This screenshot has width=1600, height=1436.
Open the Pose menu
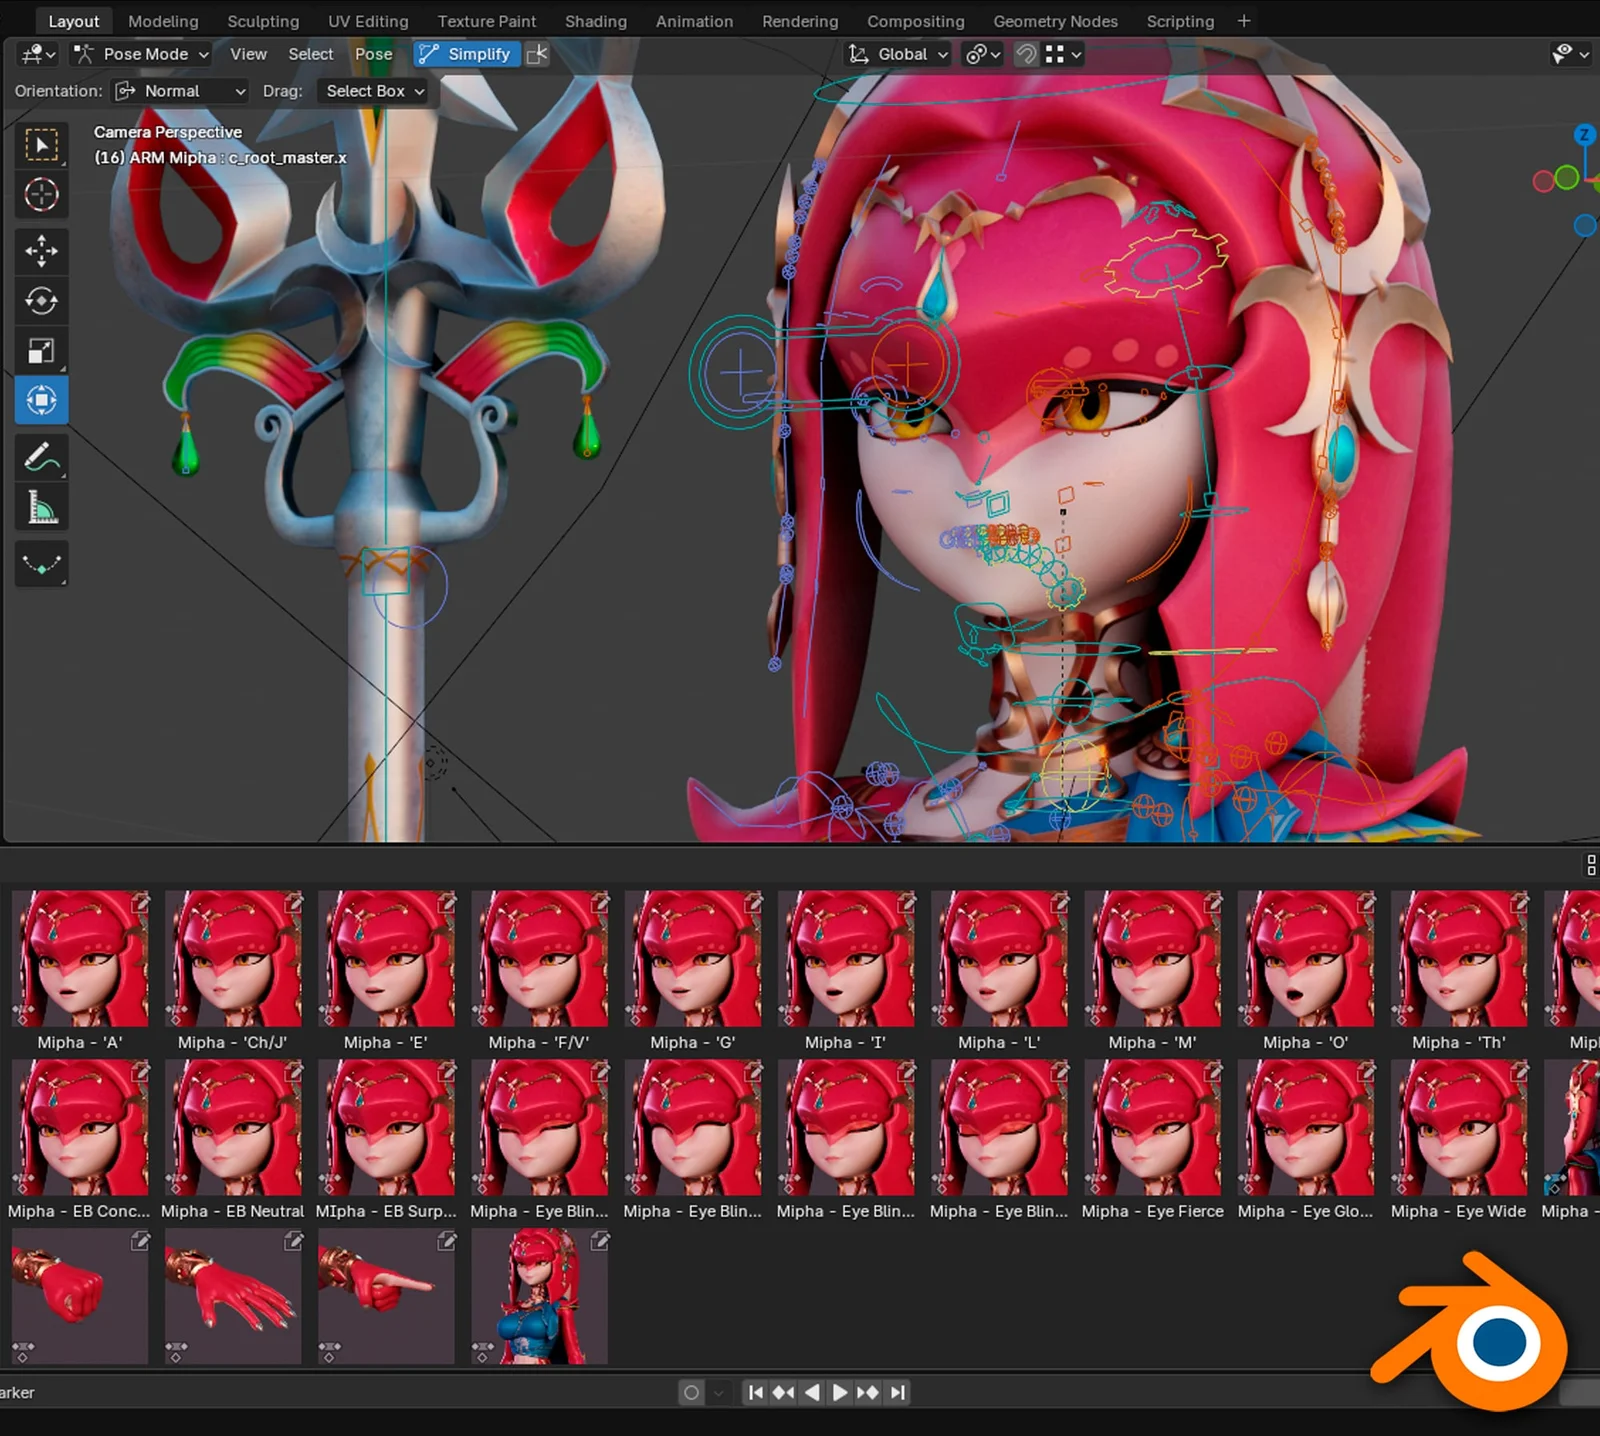pos(373,54)
